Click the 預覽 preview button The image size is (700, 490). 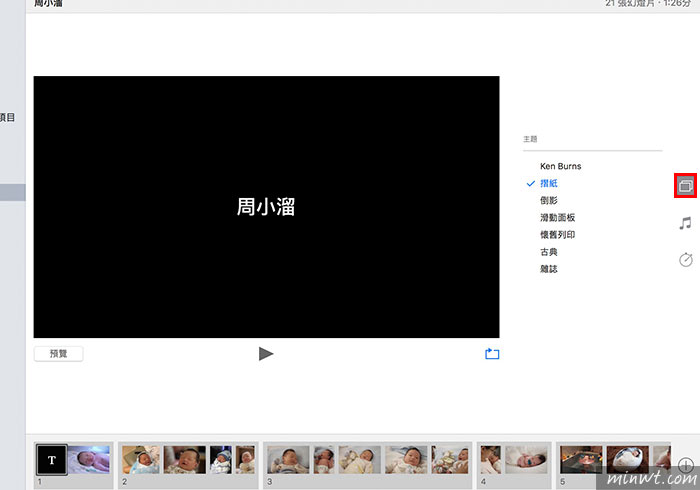[x=58, y=354]
